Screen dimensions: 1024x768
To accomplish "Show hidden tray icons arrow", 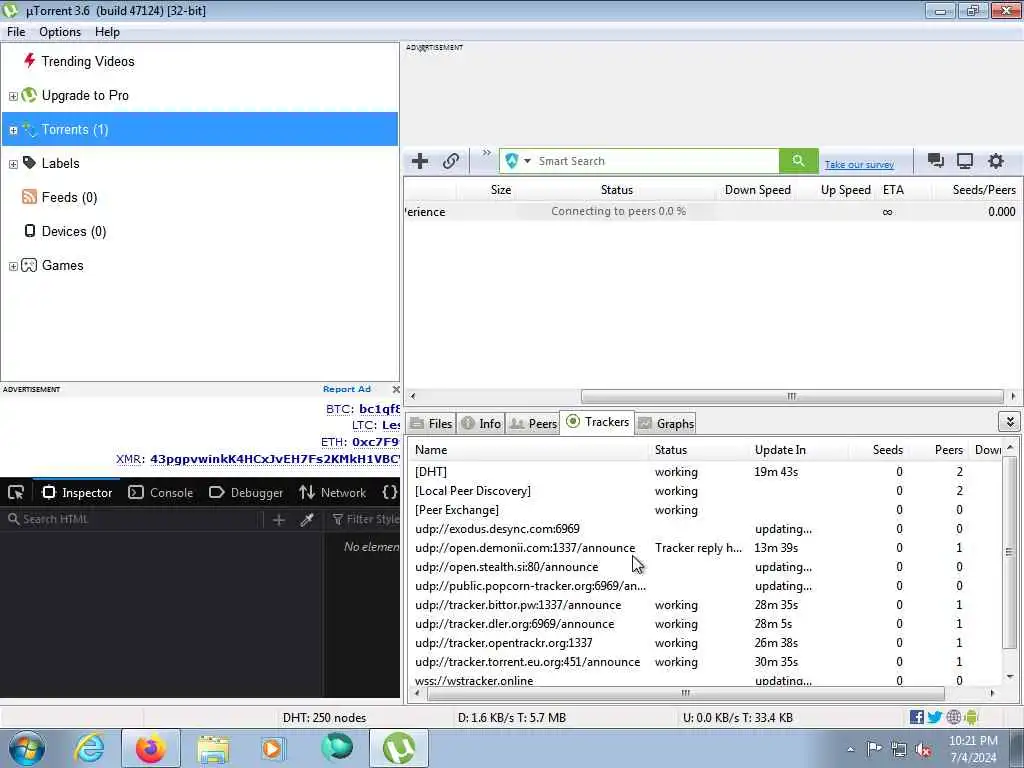I will (850, 750).
